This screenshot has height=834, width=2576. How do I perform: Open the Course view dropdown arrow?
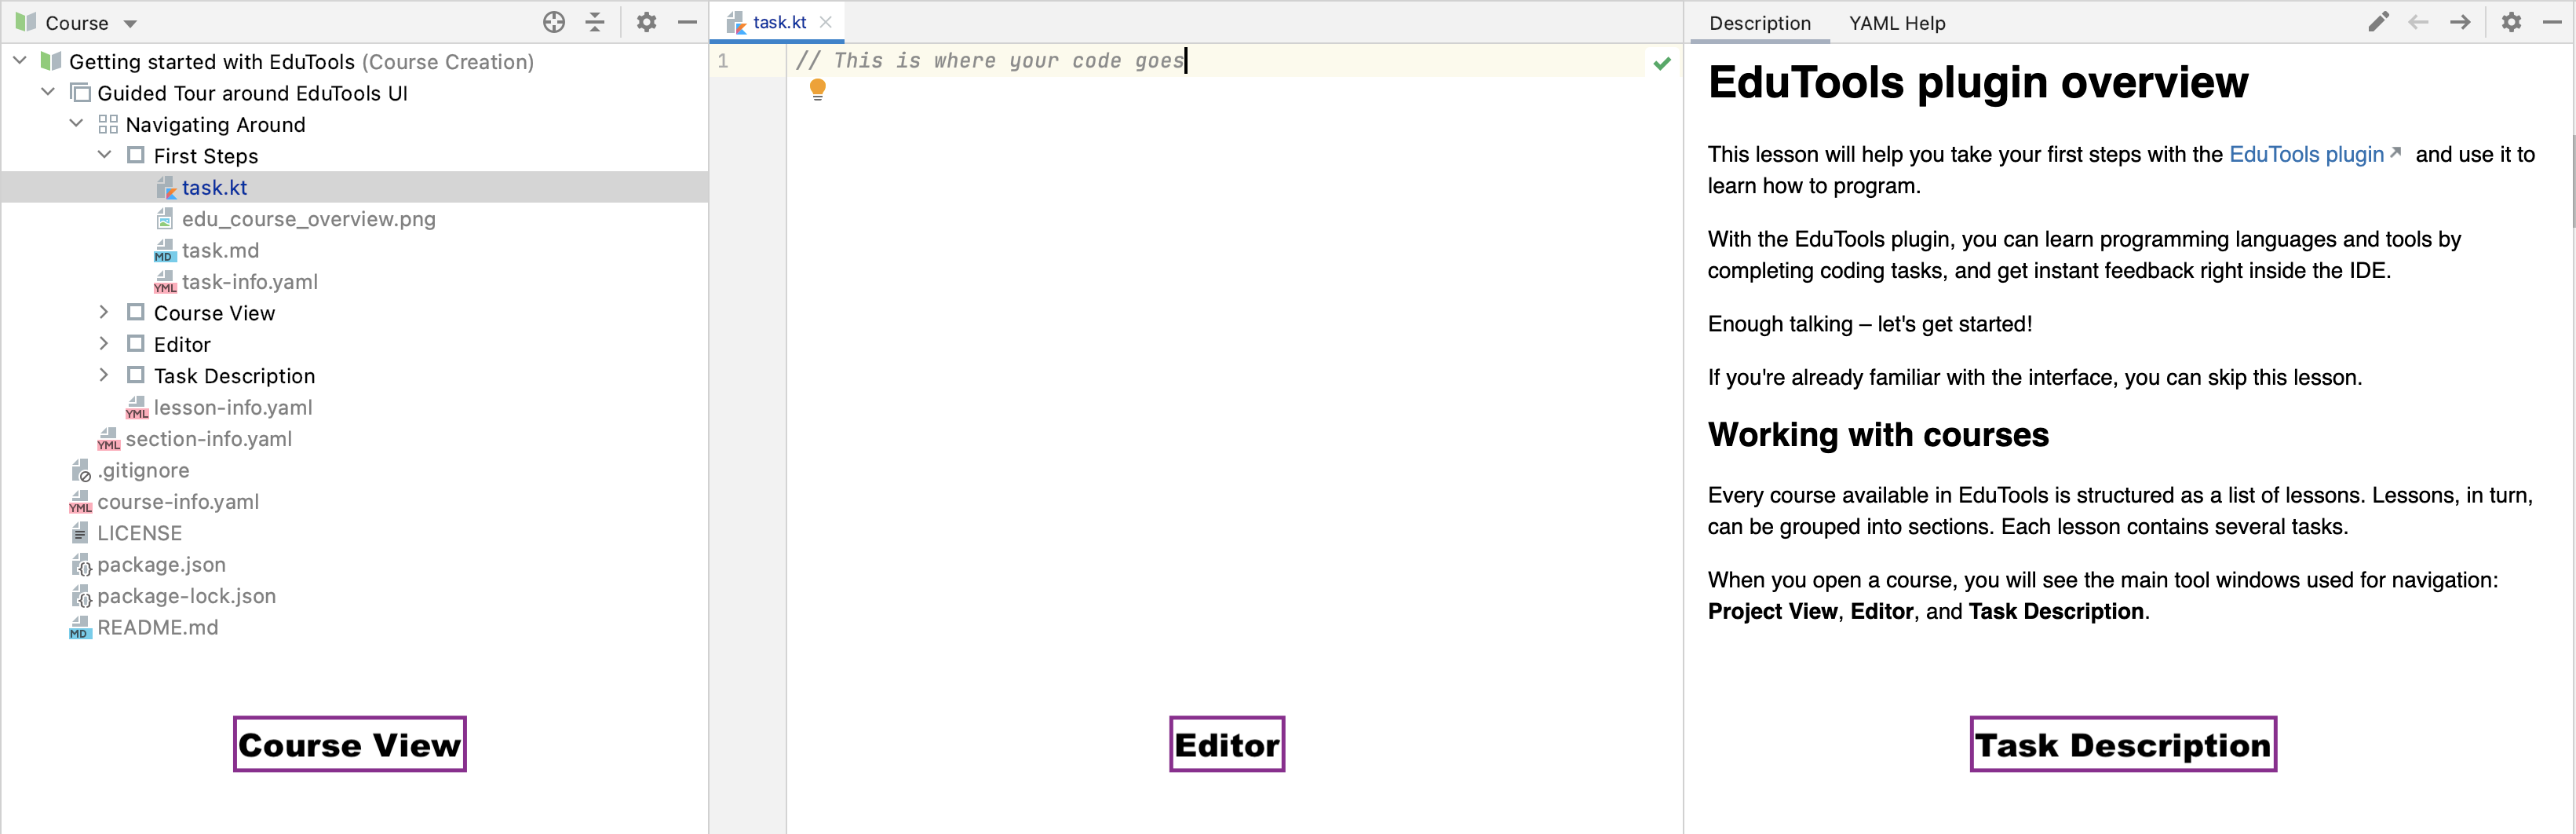point(130,23)
